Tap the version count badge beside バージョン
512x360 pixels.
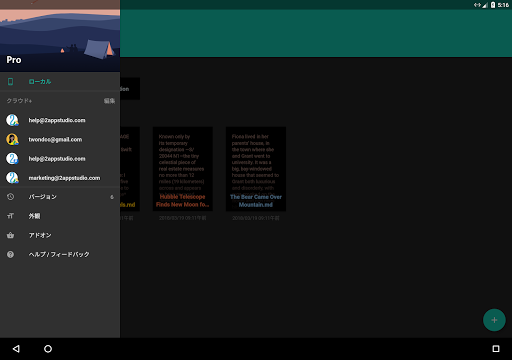point(112,197)
